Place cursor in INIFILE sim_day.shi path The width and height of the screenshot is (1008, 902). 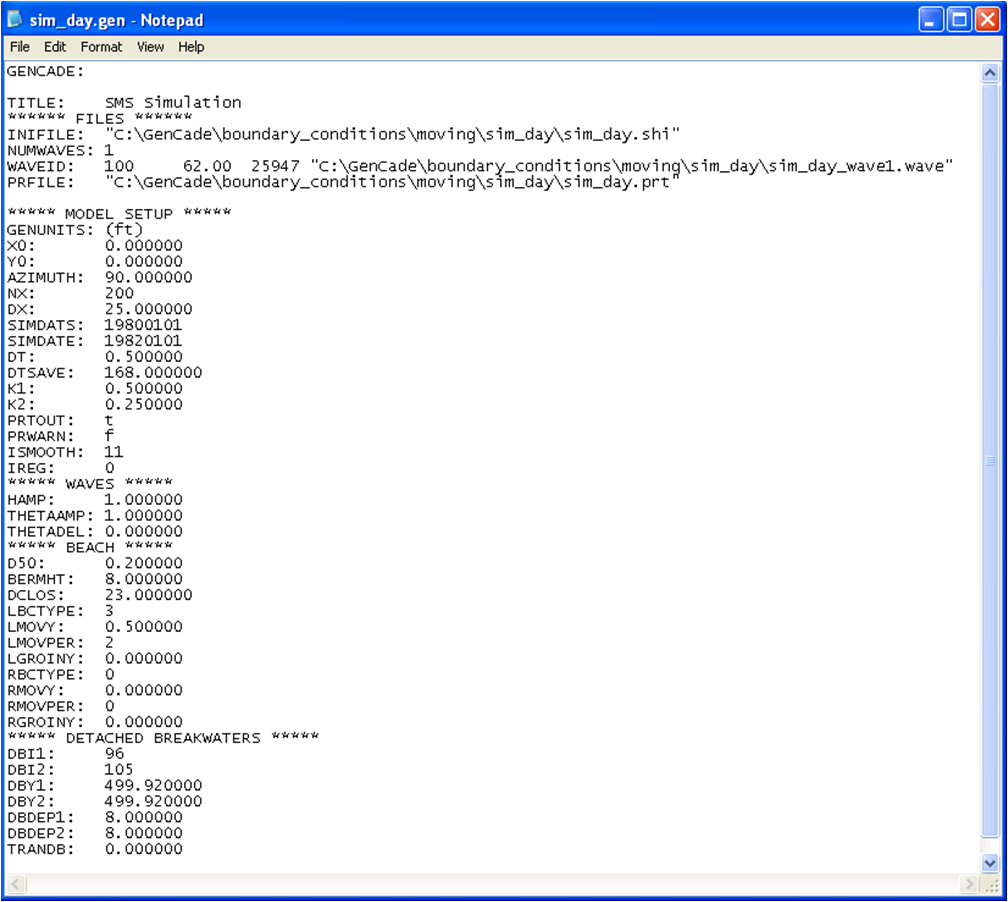point(392,134)
